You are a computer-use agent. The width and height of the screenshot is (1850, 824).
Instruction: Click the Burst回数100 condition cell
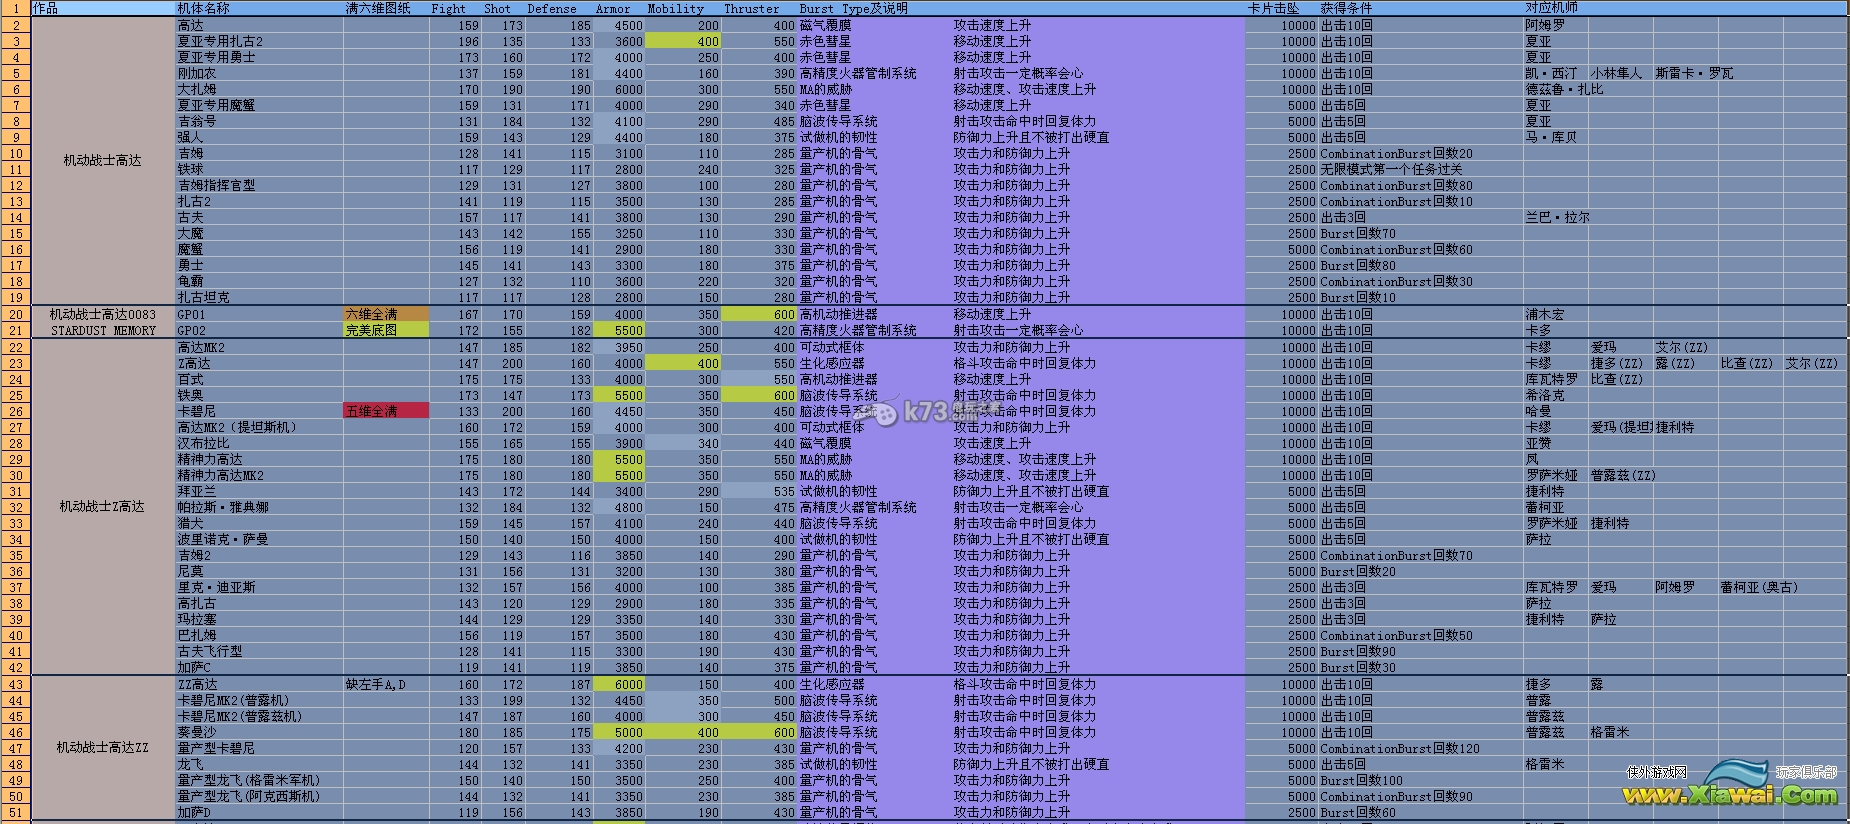click(x=1421, y=780)
